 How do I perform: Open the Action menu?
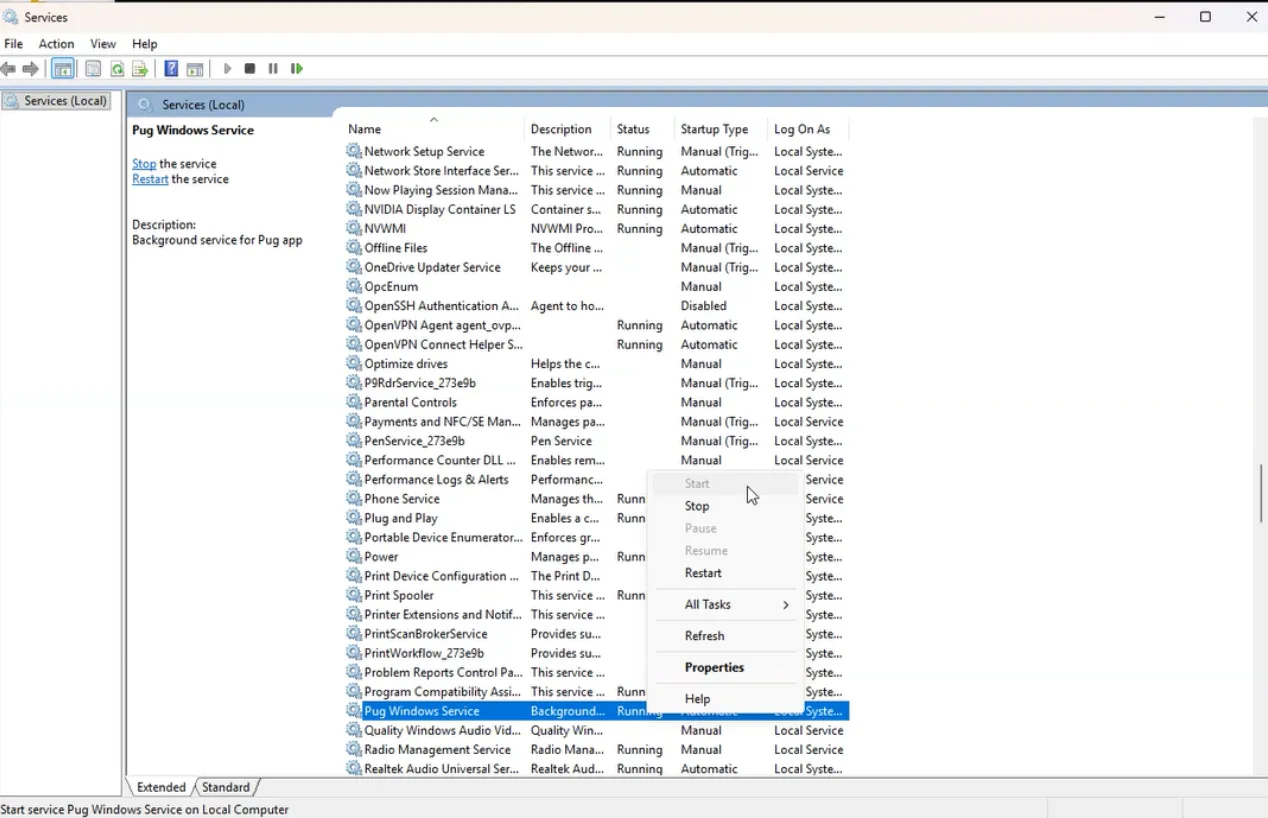point(56,44)
